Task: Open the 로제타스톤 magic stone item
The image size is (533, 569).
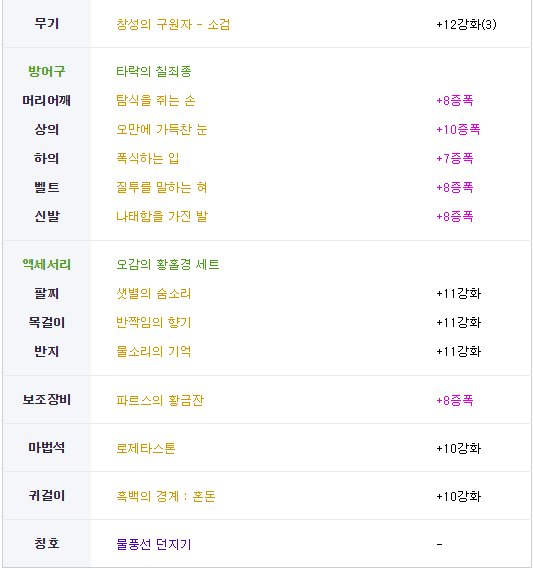Action: click(x=146, y=449)
